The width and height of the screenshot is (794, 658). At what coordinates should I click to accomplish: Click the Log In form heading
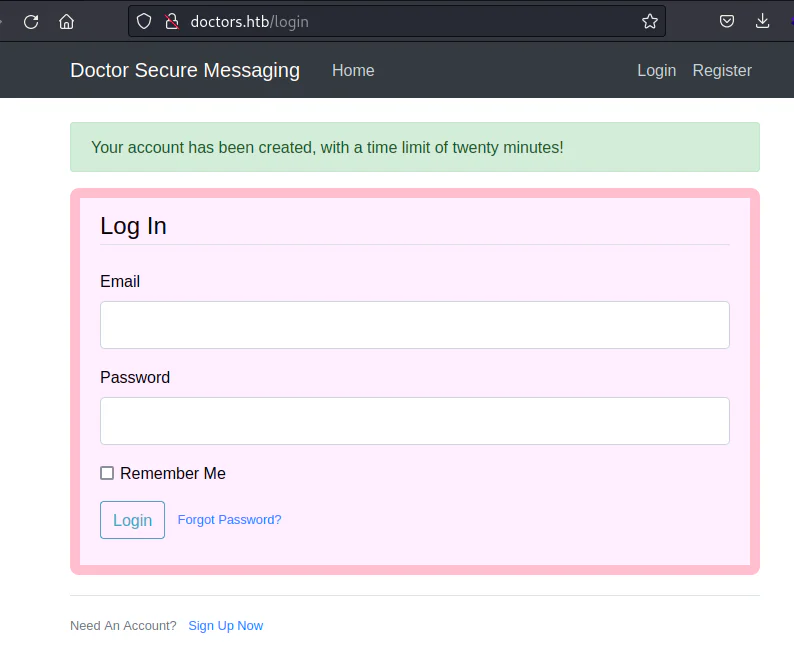[133, 226]
